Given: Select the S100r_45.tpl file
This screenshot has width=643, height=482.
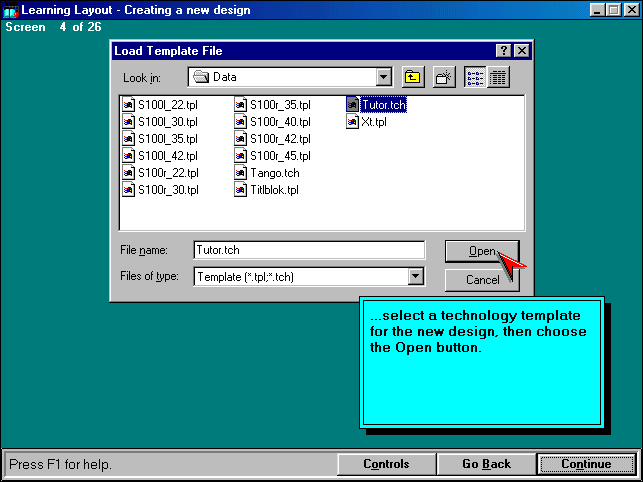Looking at the screenshot, I should pos(279,156).
